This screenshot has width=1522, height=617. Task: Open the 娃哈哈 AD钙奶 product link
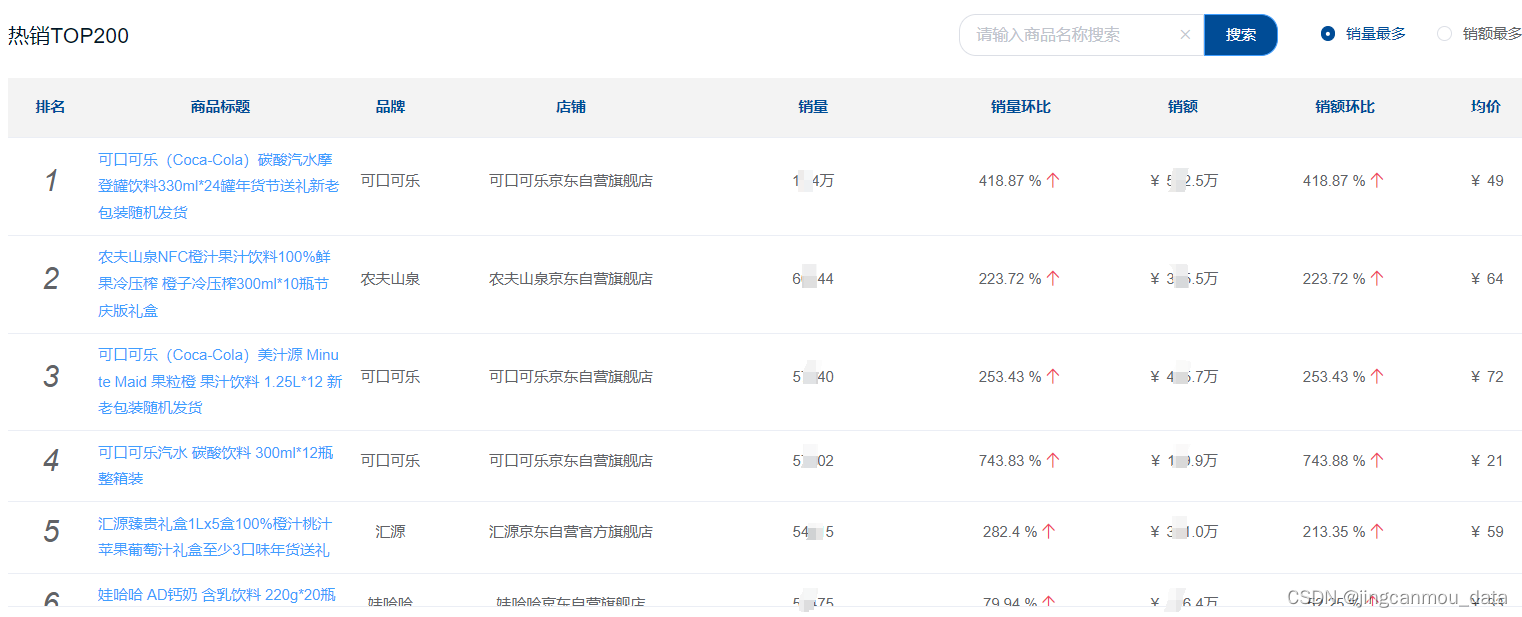(217, 595)
